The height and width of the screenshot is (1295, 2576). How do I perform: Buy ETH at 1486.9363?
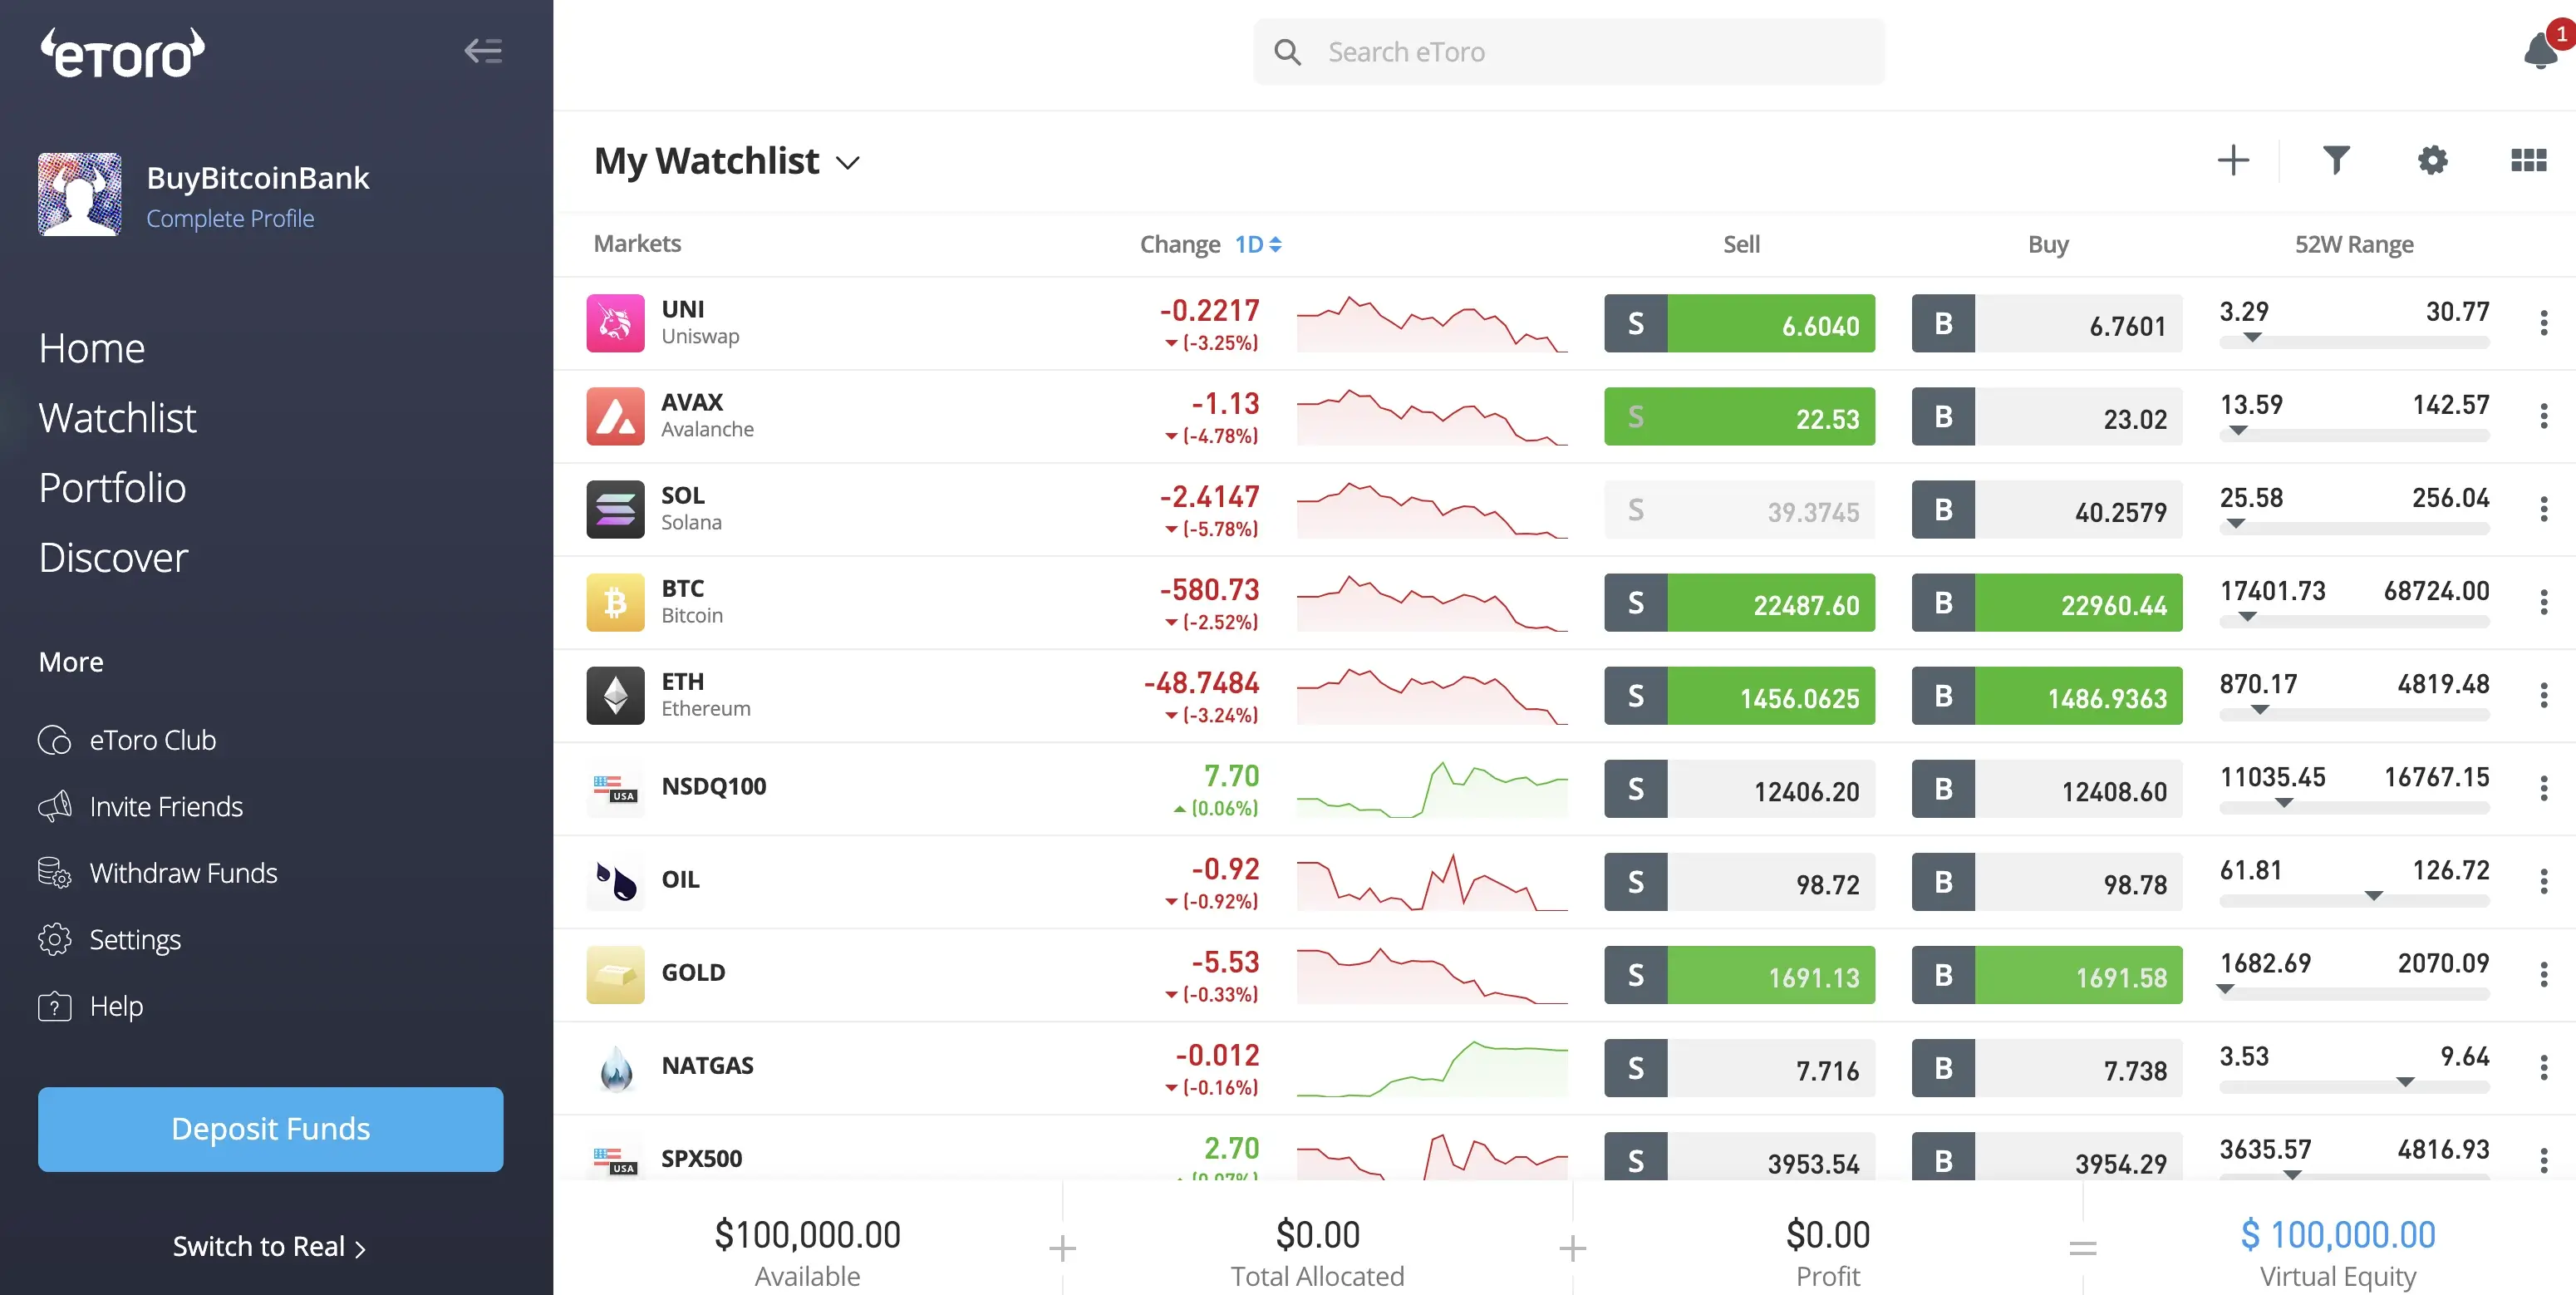(x=2046, y=695)
